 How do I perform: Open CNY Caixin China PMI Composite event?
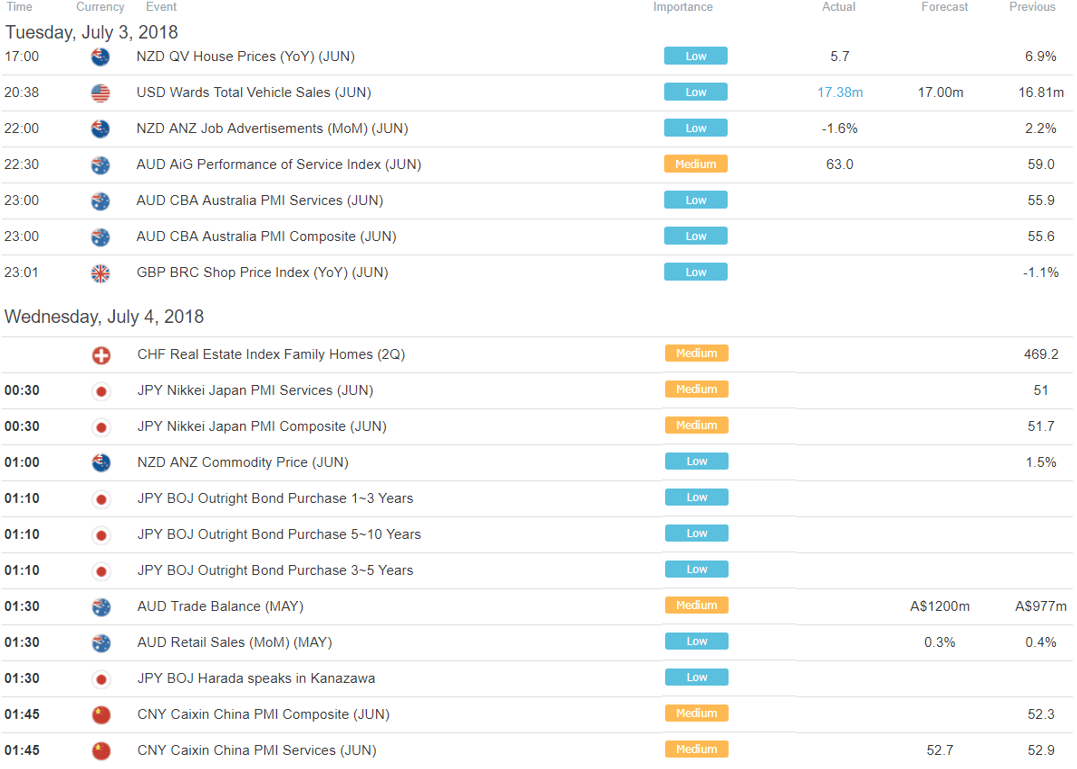pos(264,714)
